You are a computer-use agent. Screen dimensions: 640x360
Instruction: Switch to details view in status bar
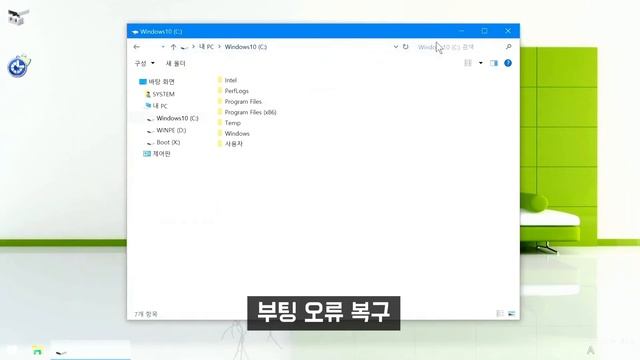click(x=500, y=313)
